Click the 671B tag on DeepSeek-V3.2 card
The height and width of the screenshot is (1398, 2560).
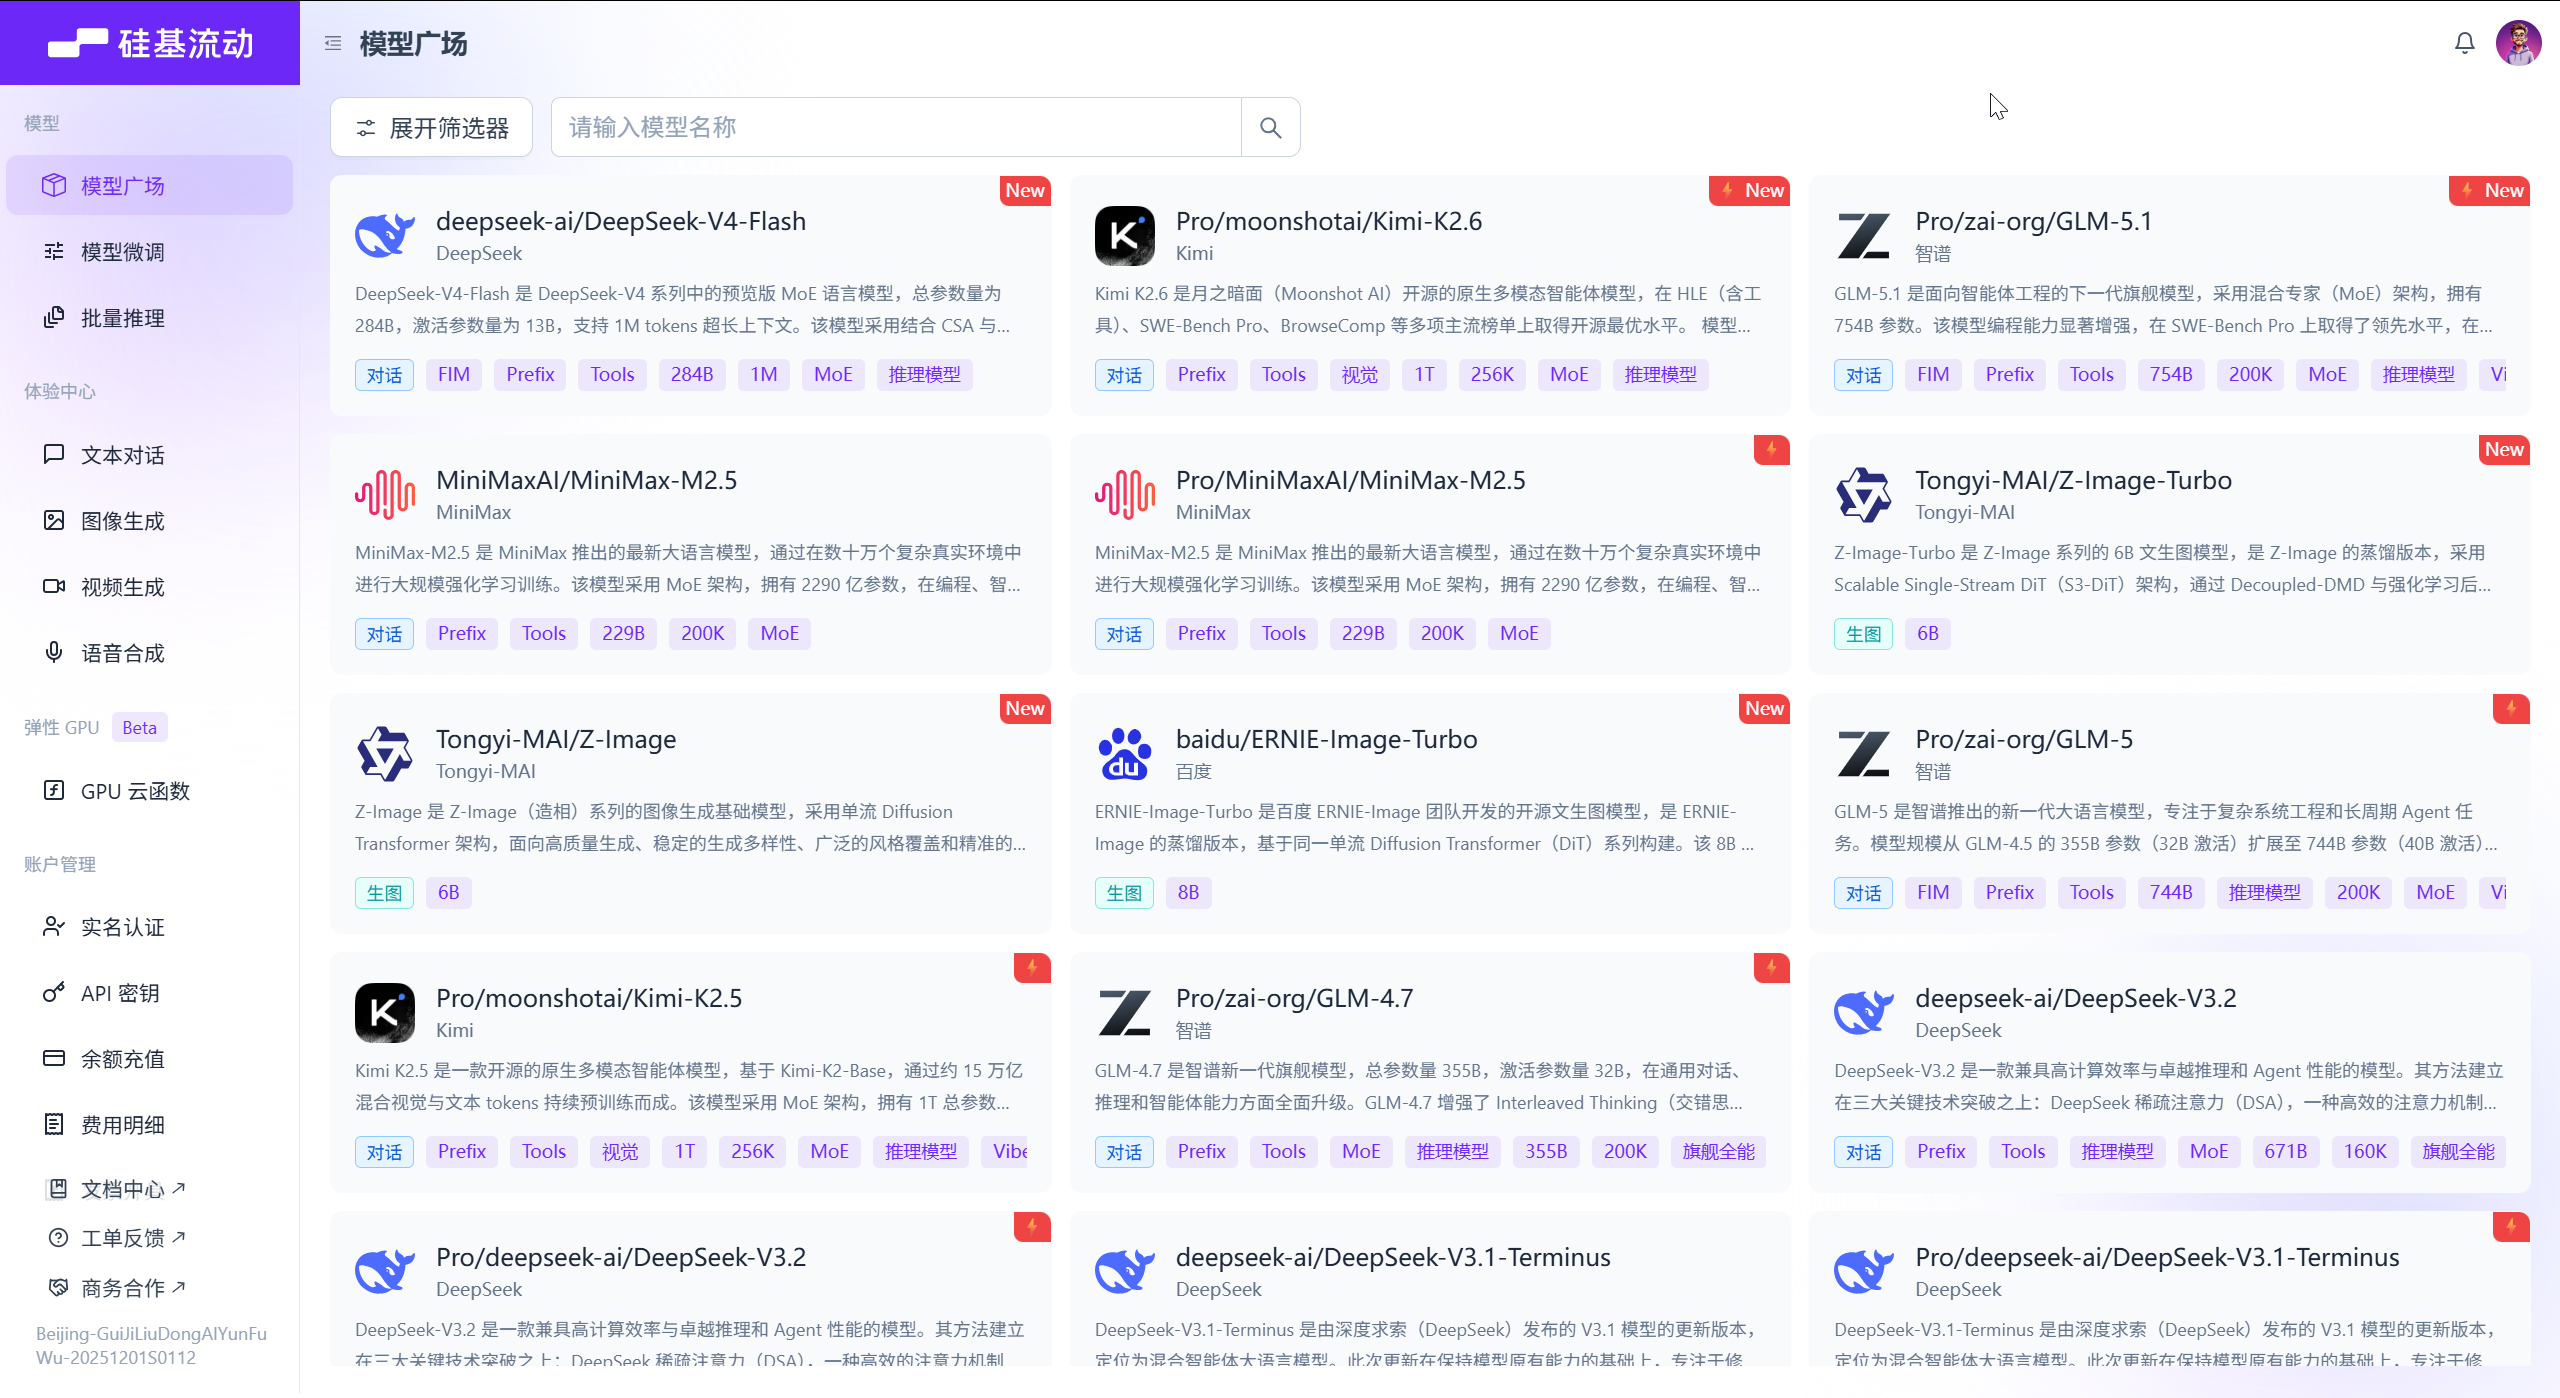click(x=2286, y=1152)
